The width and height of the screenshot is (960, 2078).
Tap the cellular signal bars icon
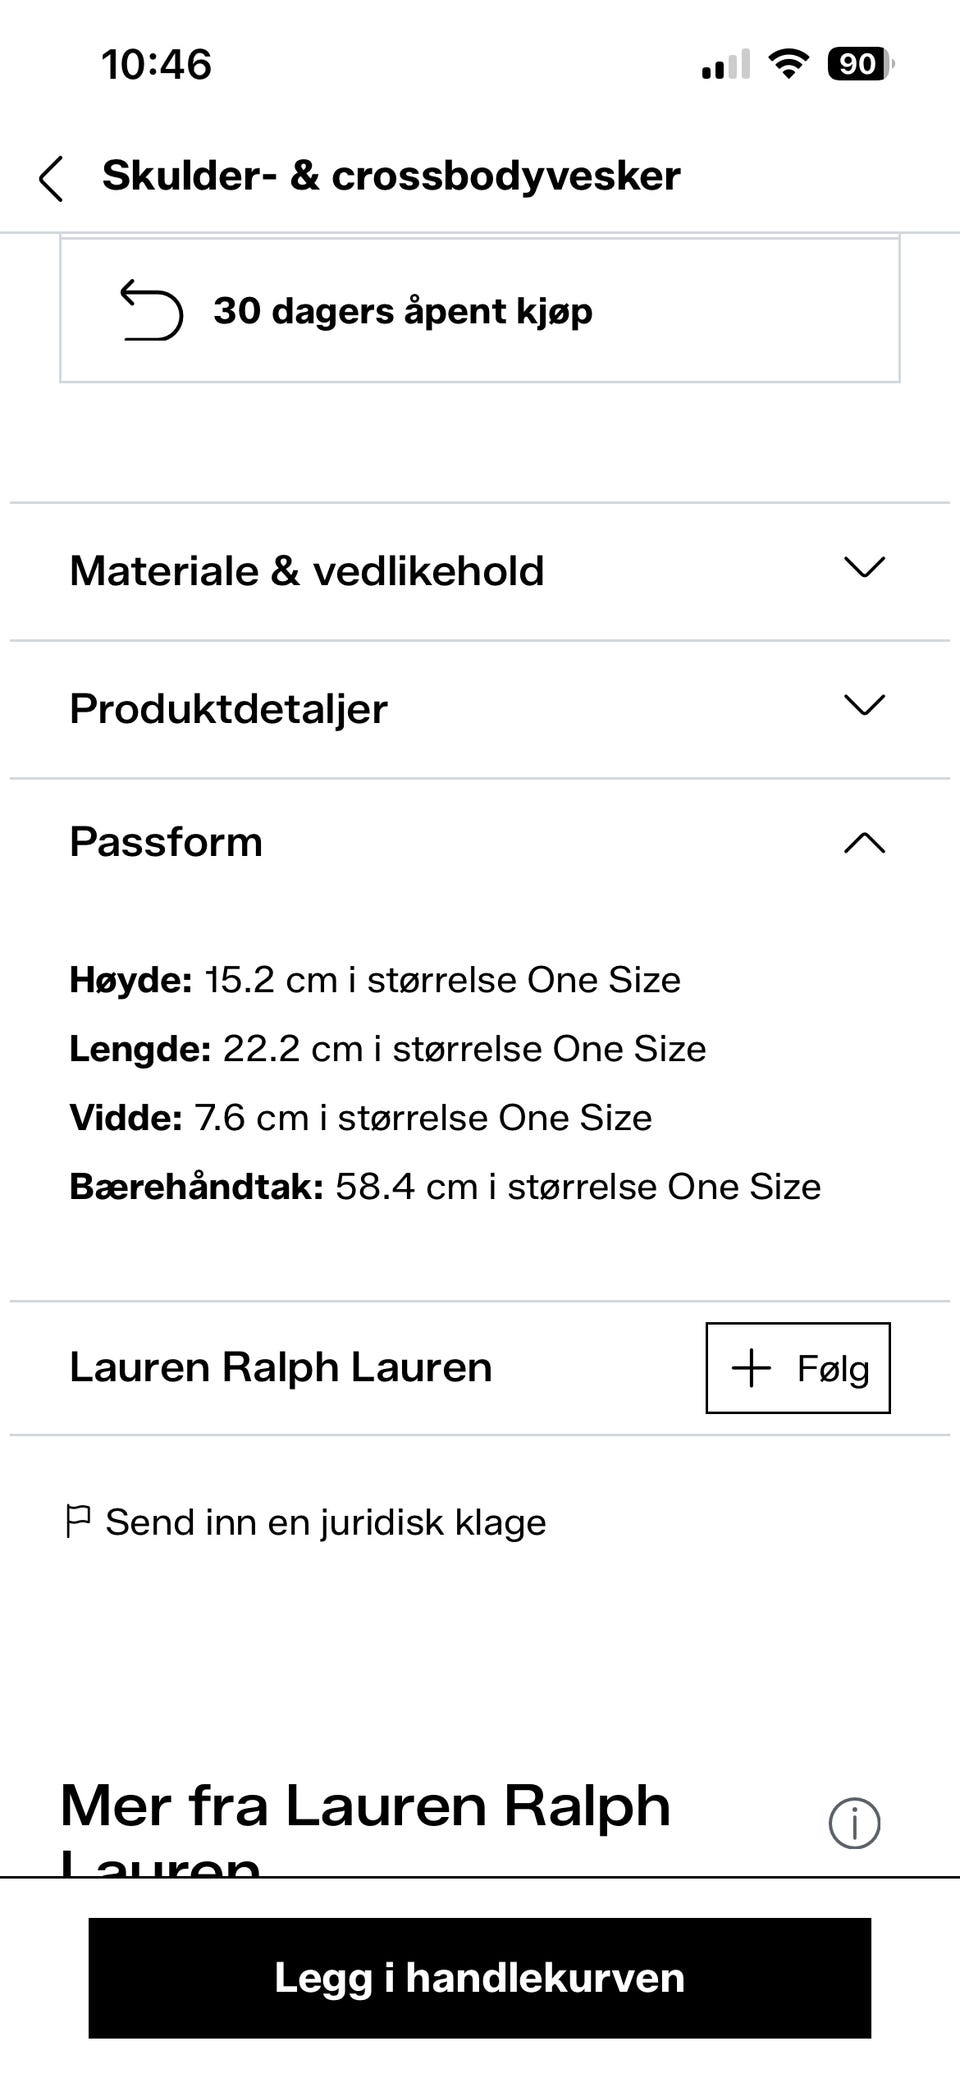tap(725, 65)
